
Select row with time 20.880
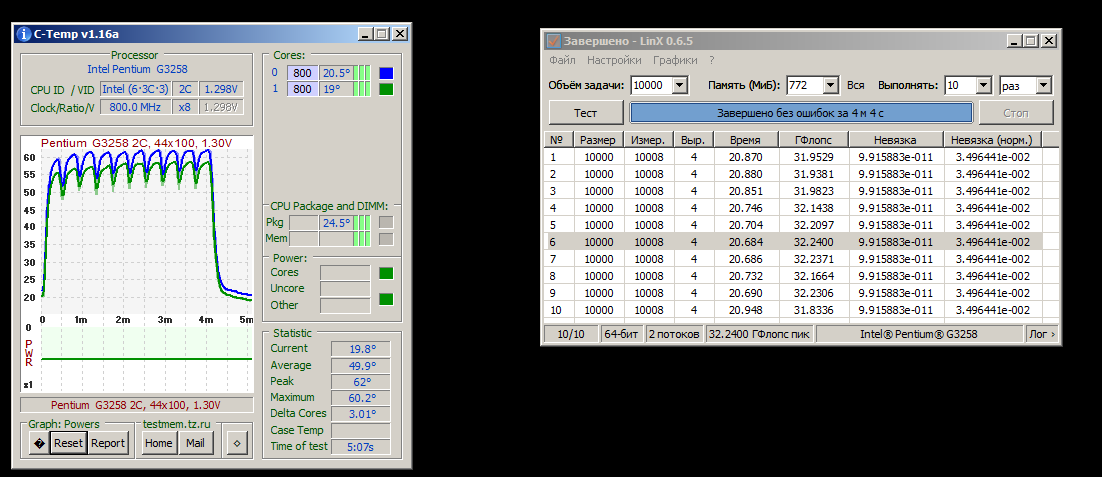pos(793,174)
